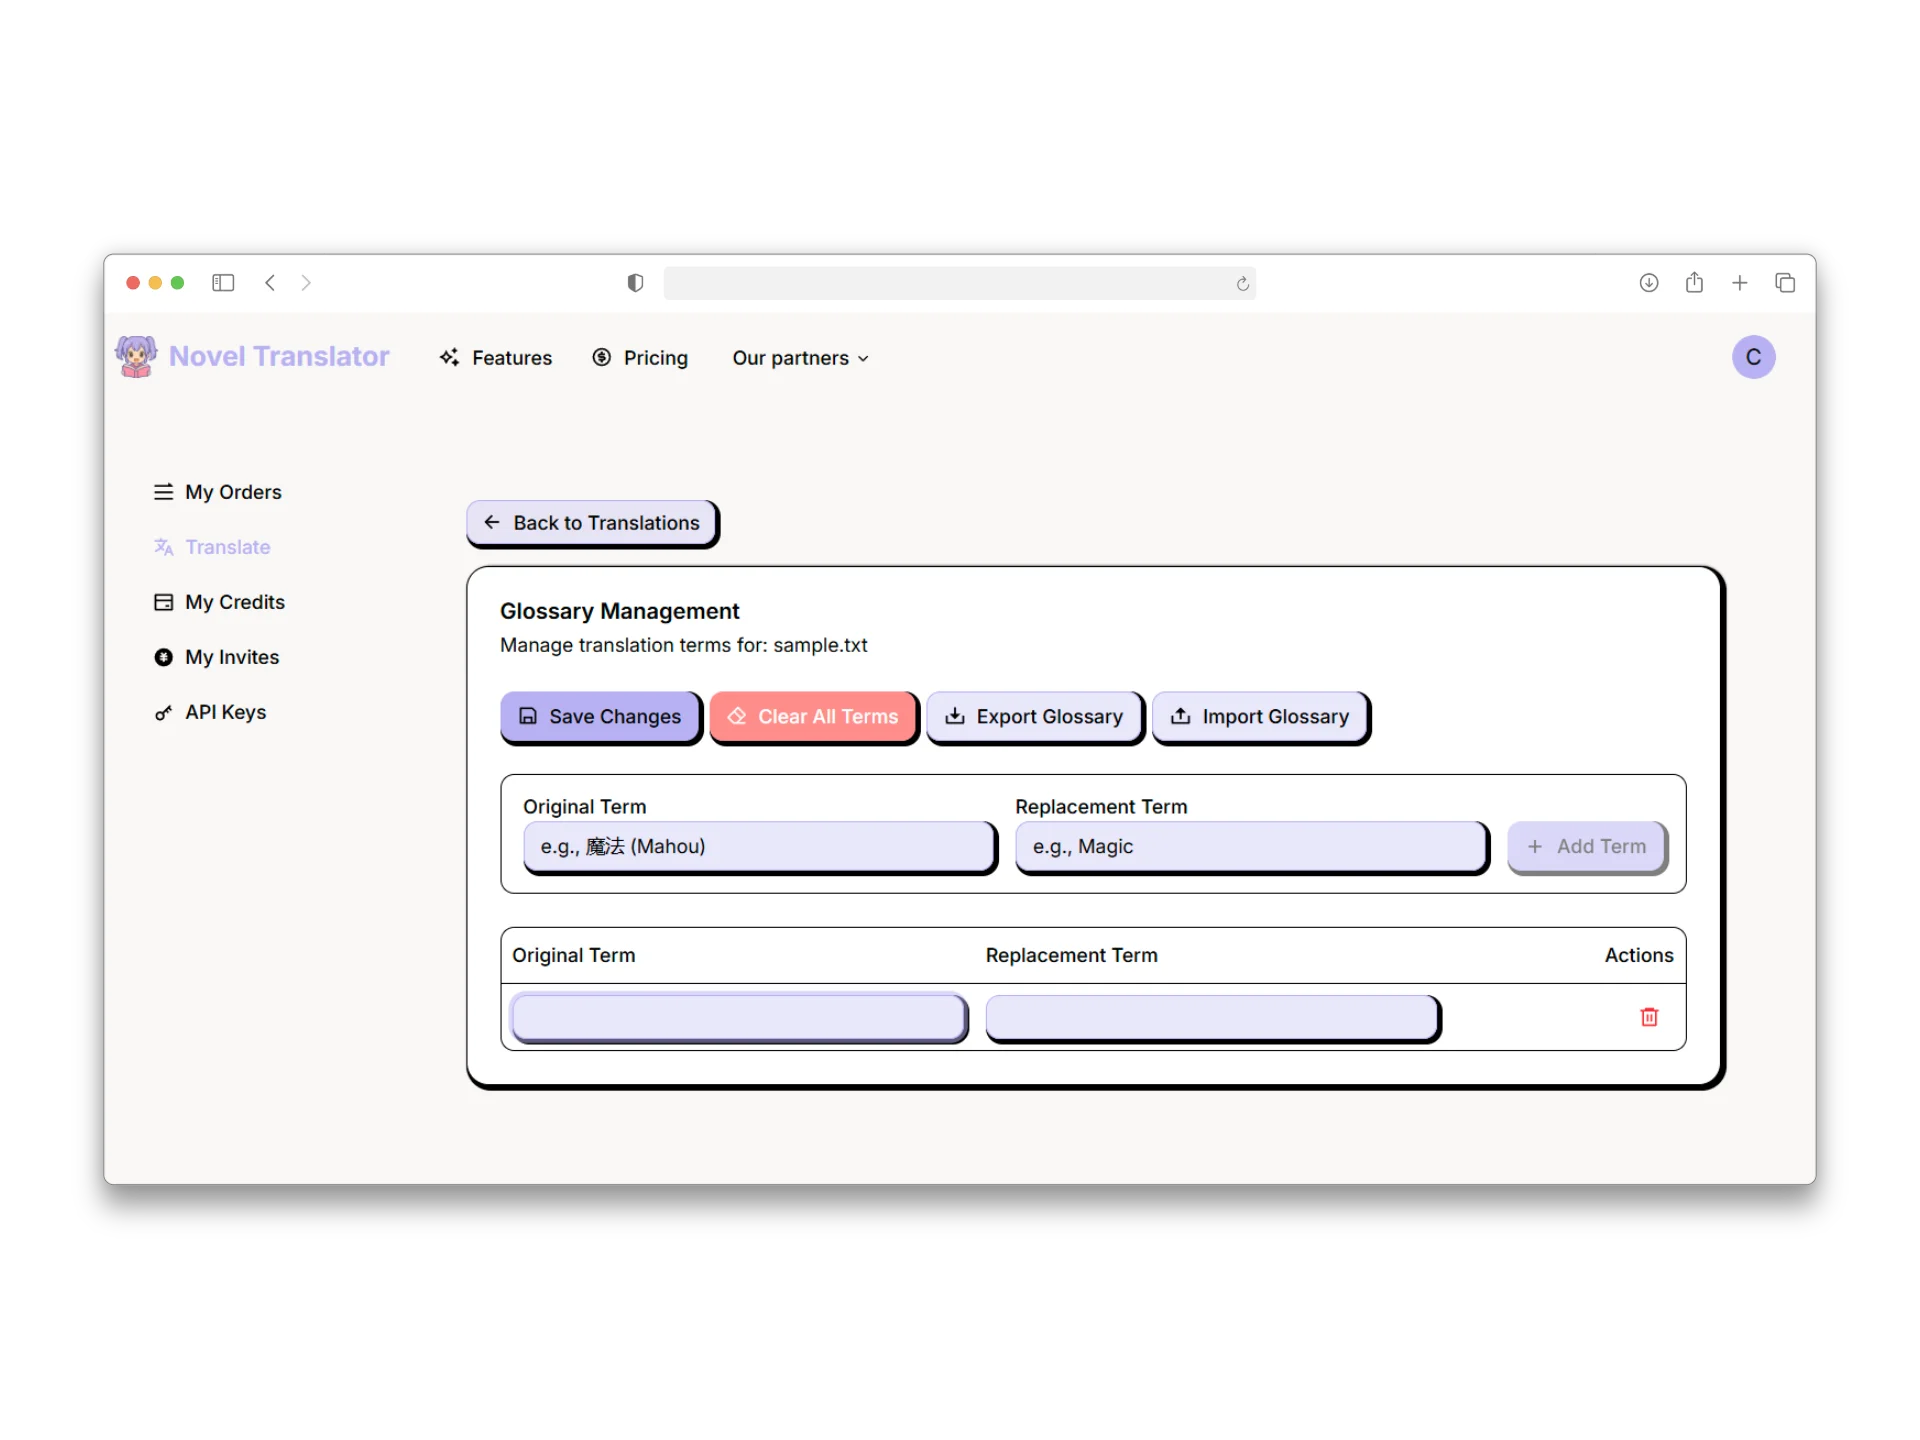
Task: Click the browser sidebar toggle icon
Action: coord(223,283)
